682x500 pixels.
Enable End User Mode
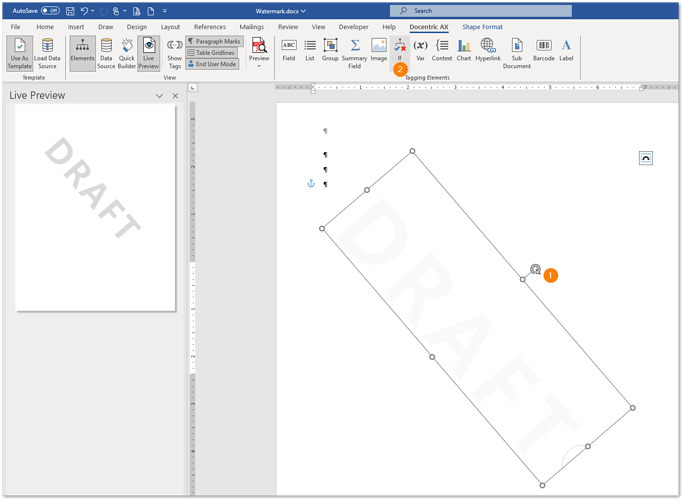click(x=212, y=63)
